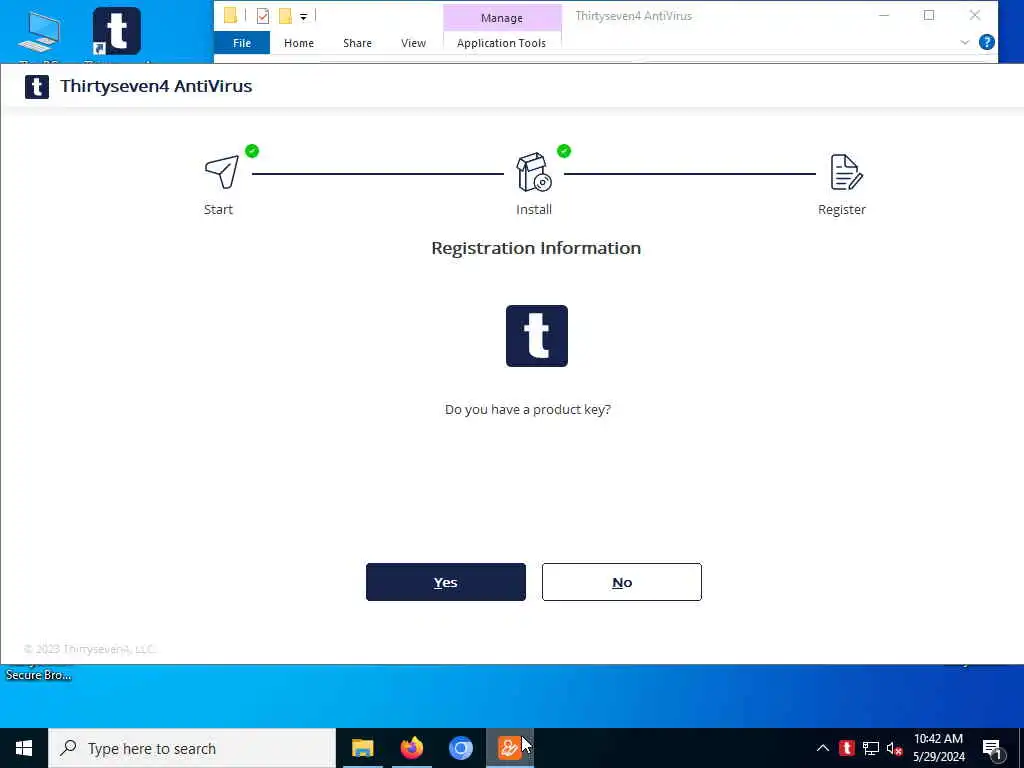Image resolution: width=1024 pixels, height=768 pixels.
Task: Open the Home tab in Explorer window
Action: [x=299, y=43]
